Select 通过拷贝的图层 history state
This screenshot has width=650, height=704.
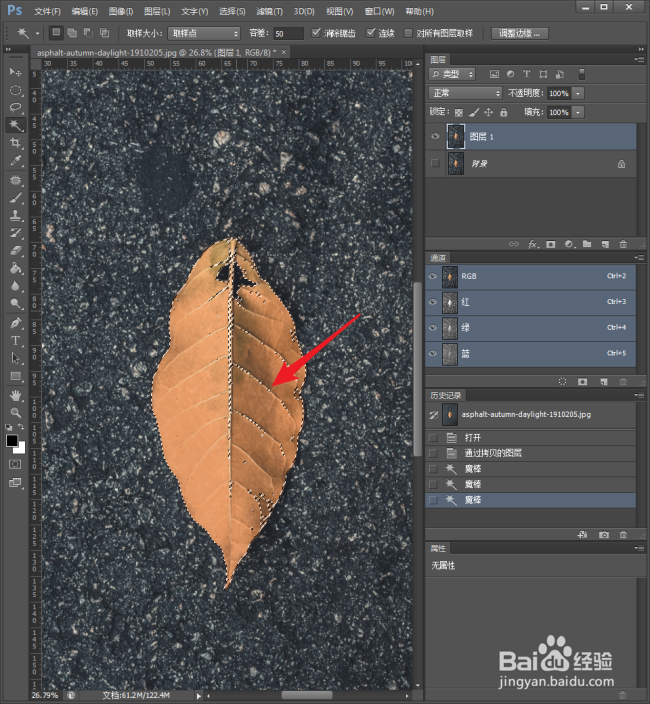(531, 453)
